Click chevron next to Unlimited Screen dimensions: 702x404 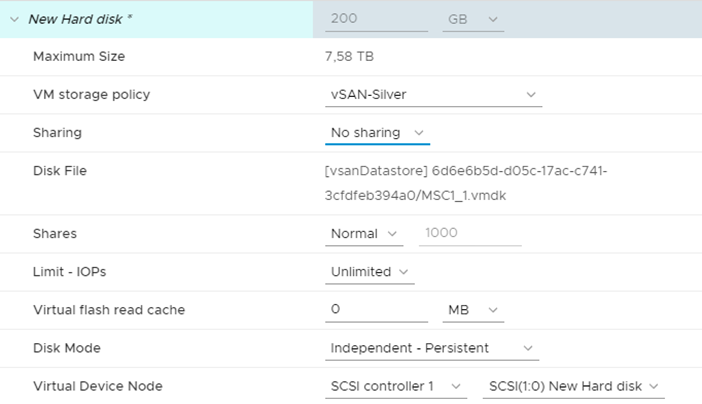tap(403, 272)
